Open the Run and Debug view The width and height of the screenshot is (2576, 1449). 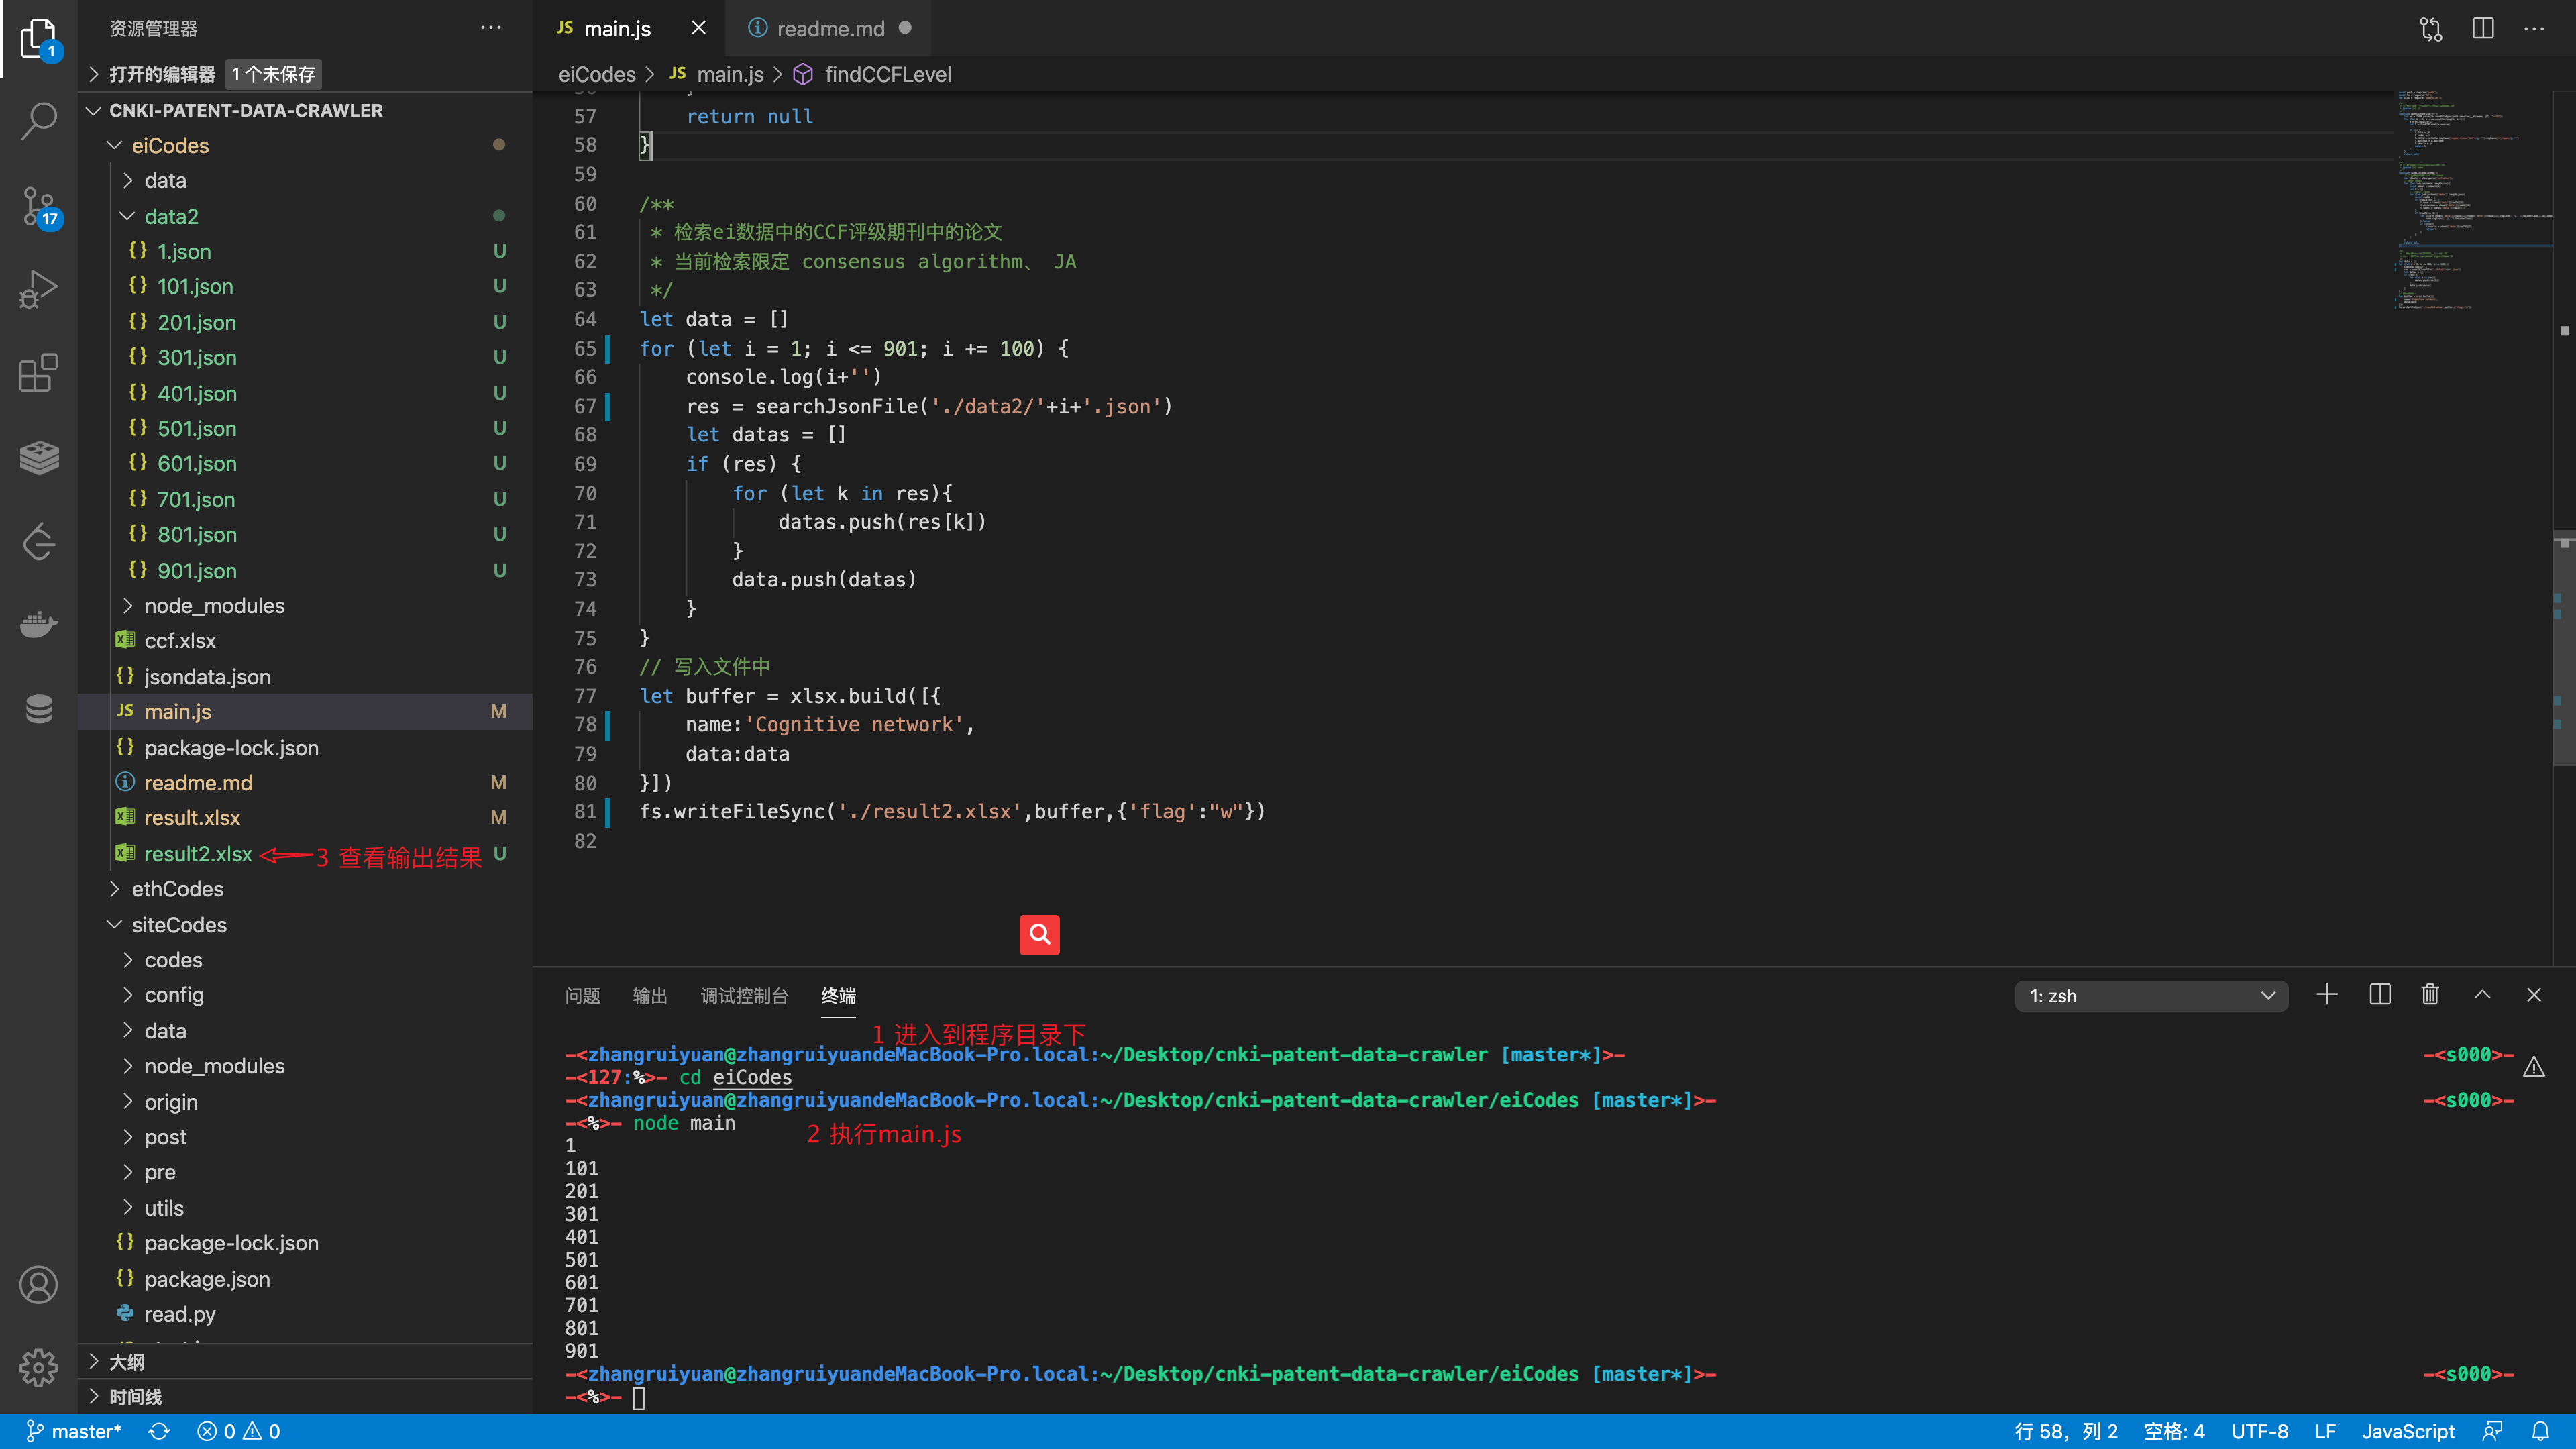pyautogui.click(x=38, y=289)
